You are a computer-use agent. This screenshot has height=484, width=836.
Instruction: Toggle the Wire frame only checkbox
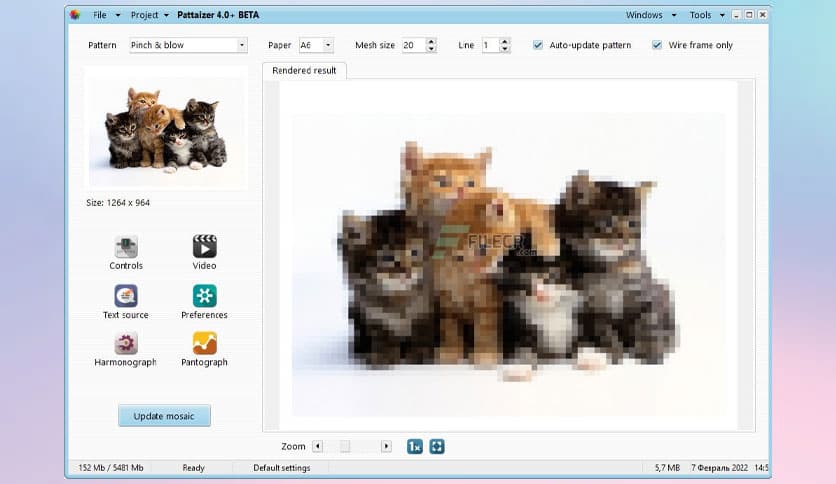click(657, 45)
